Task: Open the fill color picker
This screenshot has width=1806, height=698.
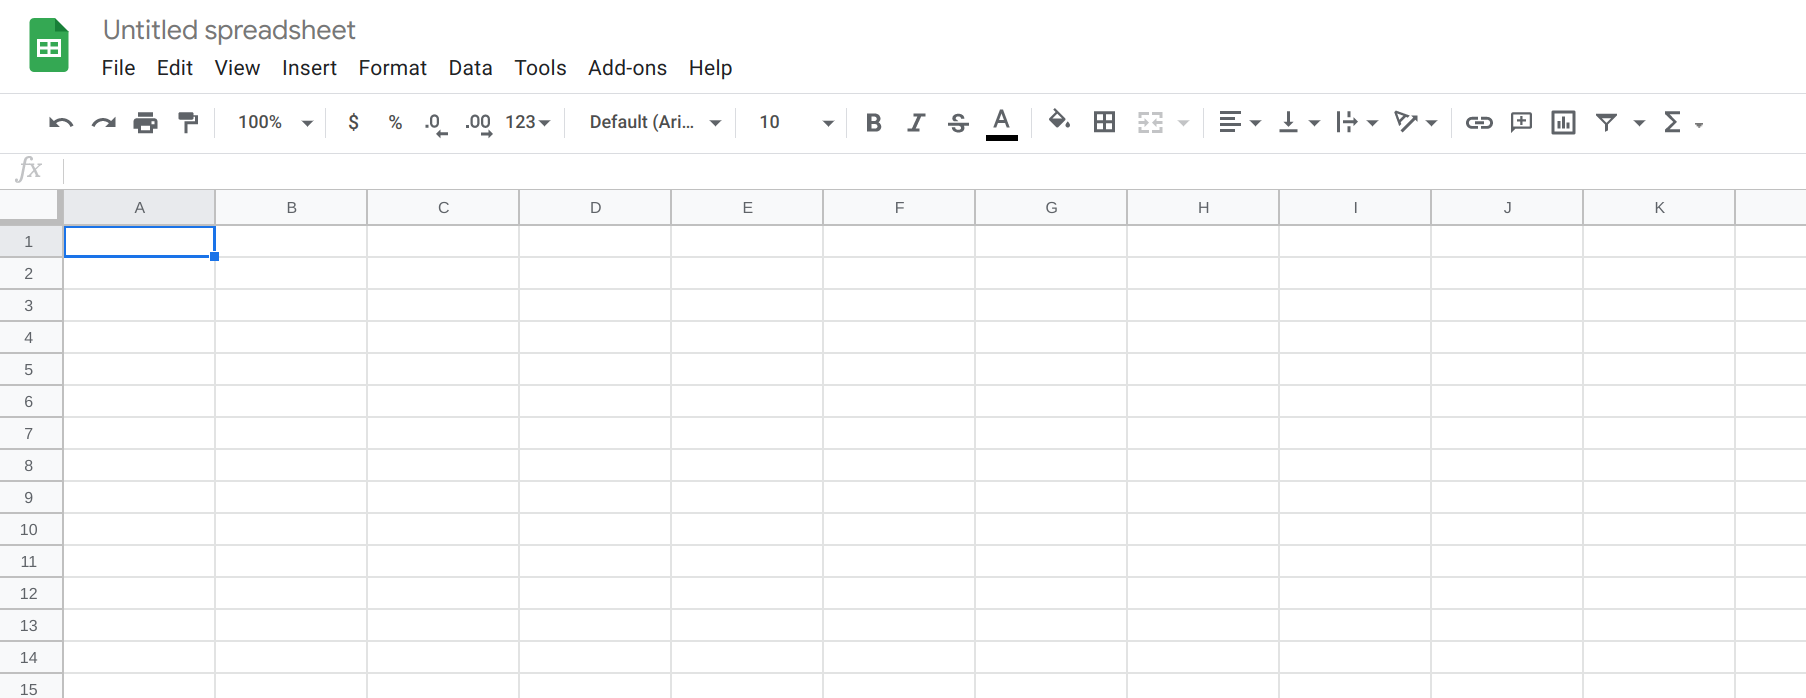Action: [1059, 122]
